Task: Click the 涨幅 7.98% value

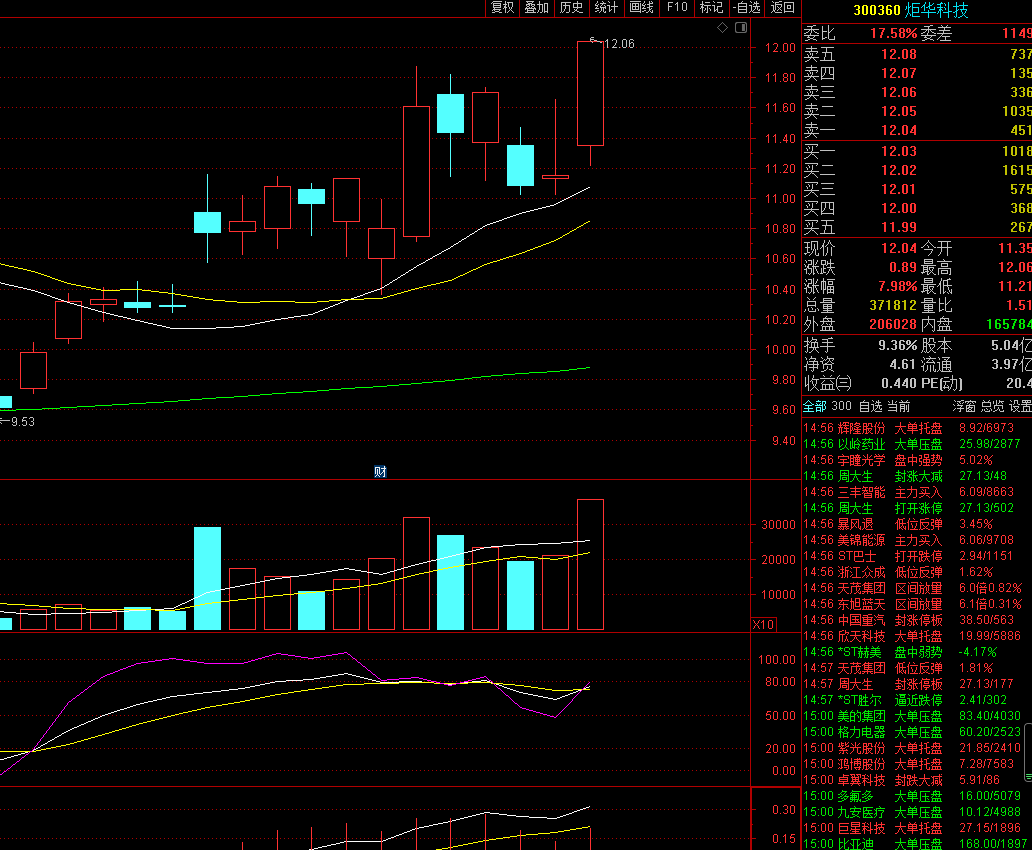Action: 897,286
